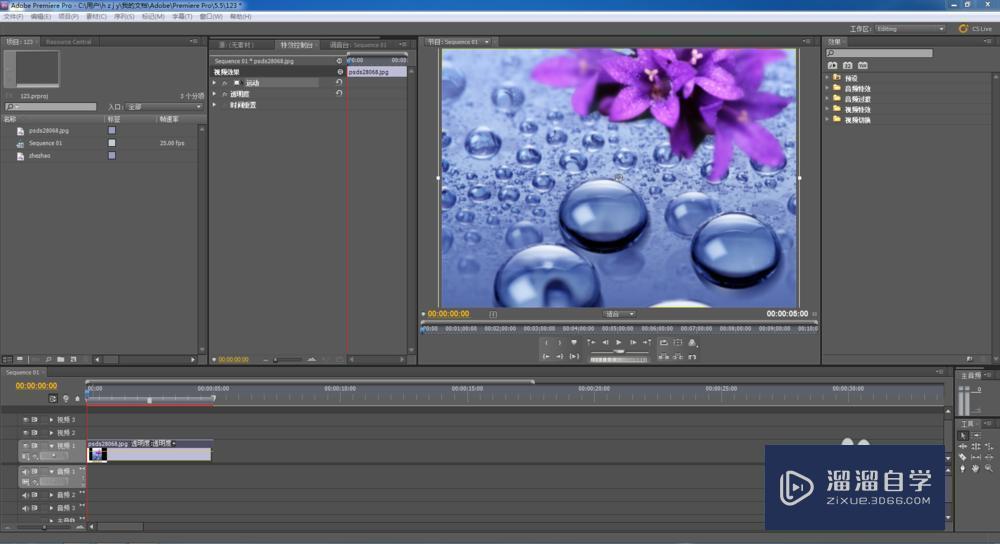Go to In point button

pos(547,357)
